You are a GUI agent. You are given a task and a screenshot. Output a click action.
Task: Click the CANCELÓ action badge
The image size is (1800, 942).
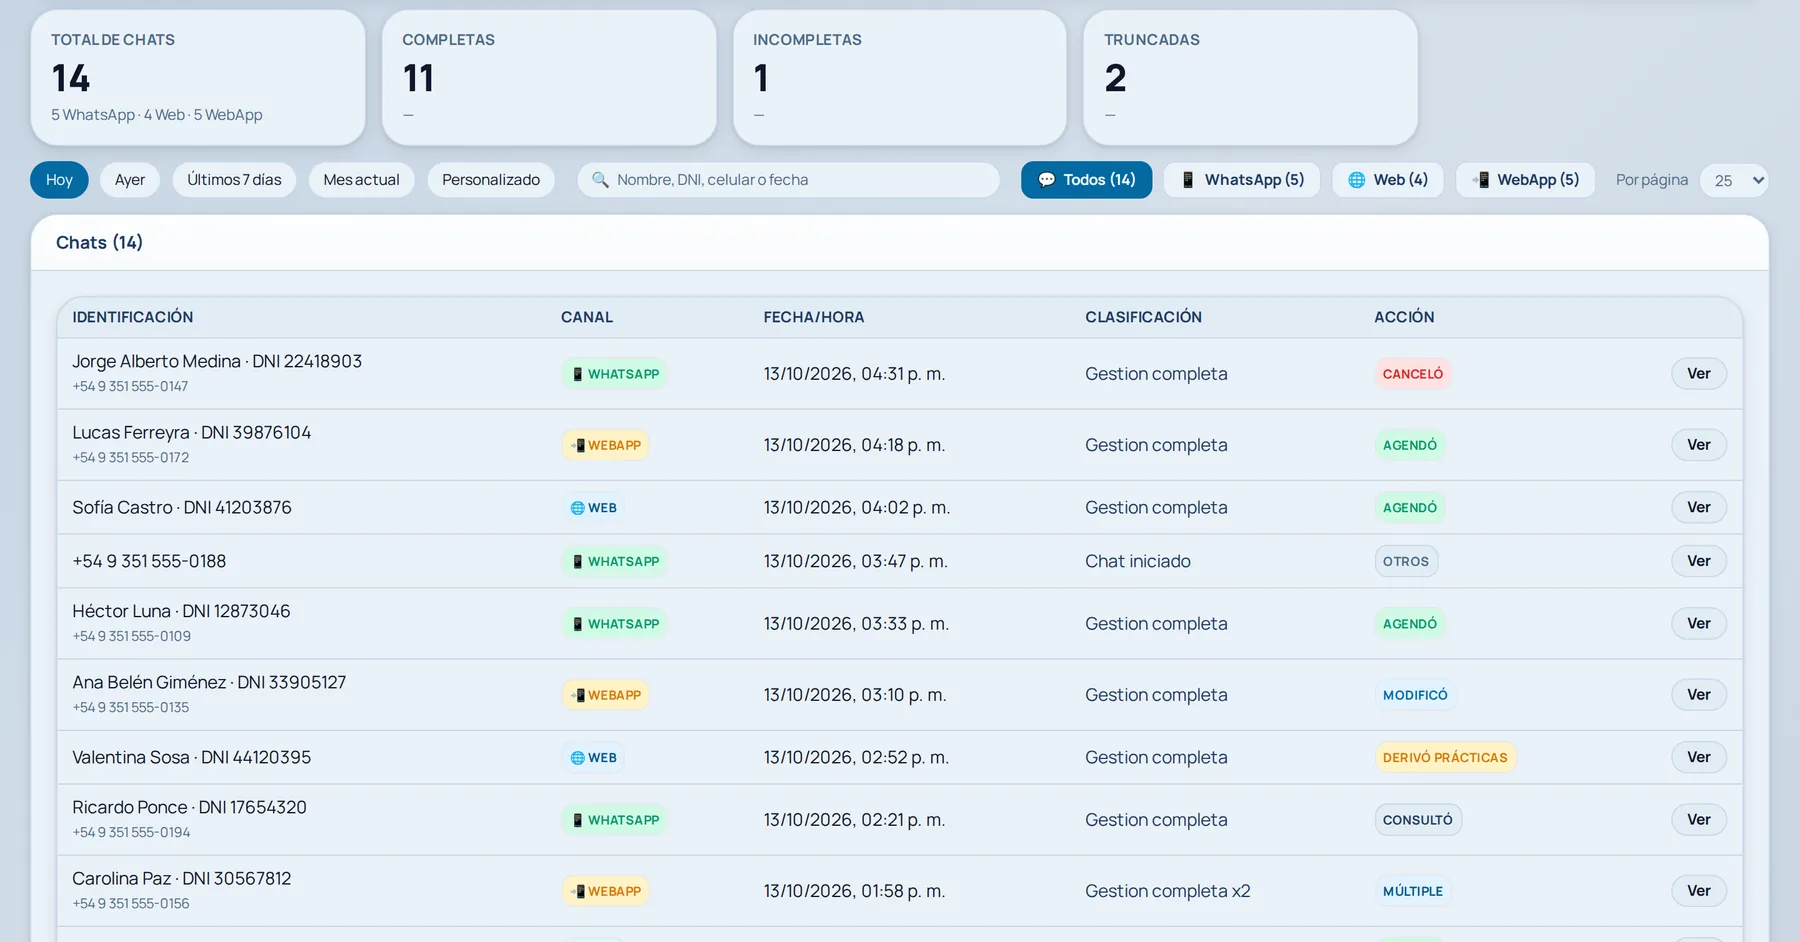[1413, 374]
